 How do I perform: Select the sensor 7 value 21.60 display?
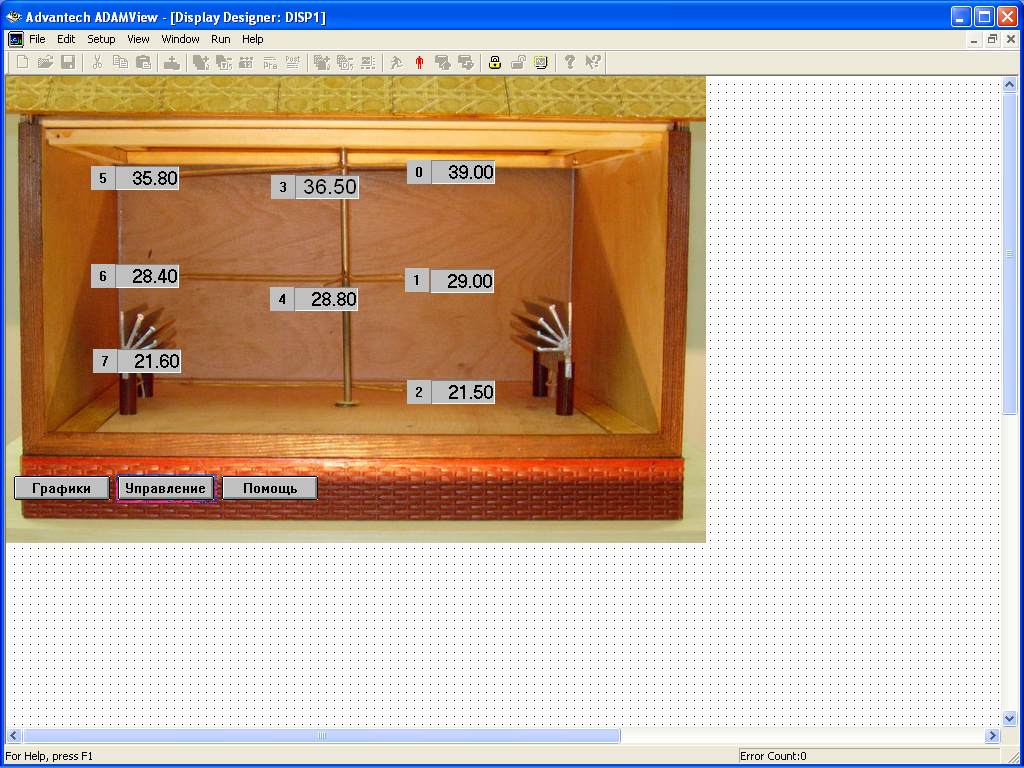[x=149, y=360]
